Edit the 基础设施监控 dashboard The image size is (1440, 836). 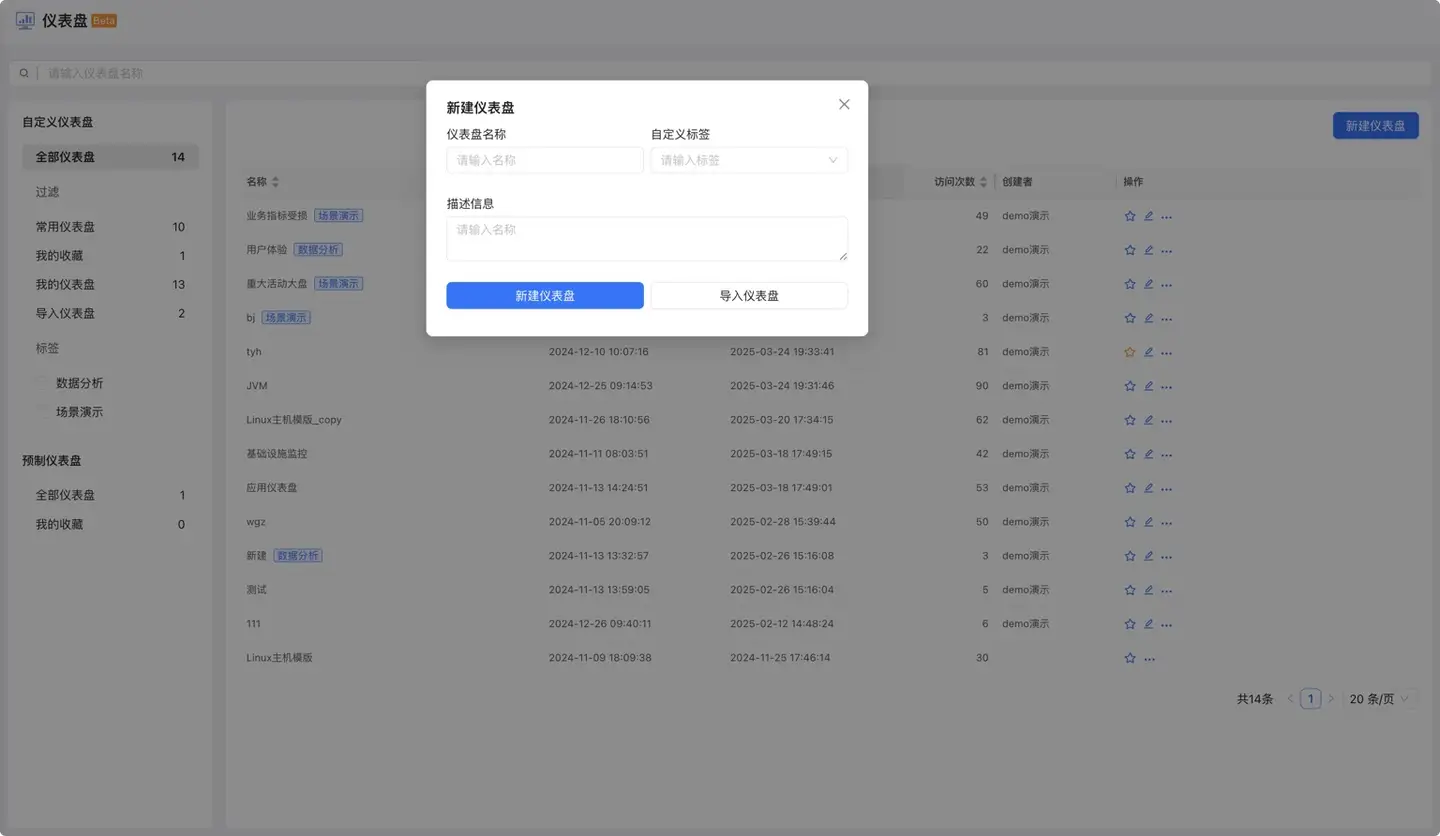coord(1148,454)
